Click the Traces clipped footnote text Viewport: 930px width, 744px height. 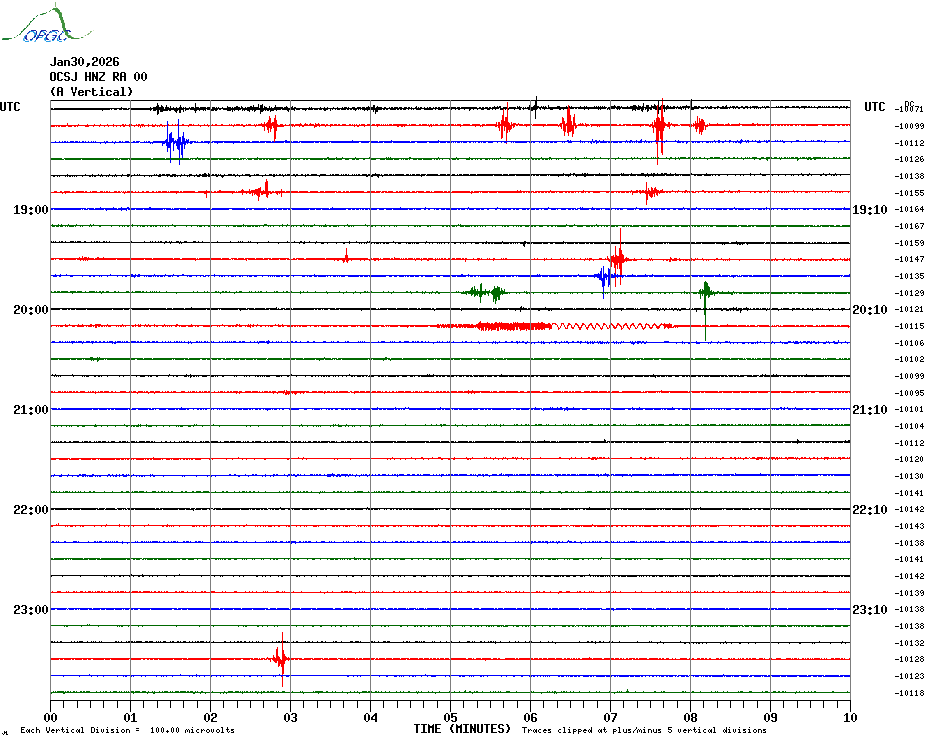pyautogui.click(x=644, y=730)
